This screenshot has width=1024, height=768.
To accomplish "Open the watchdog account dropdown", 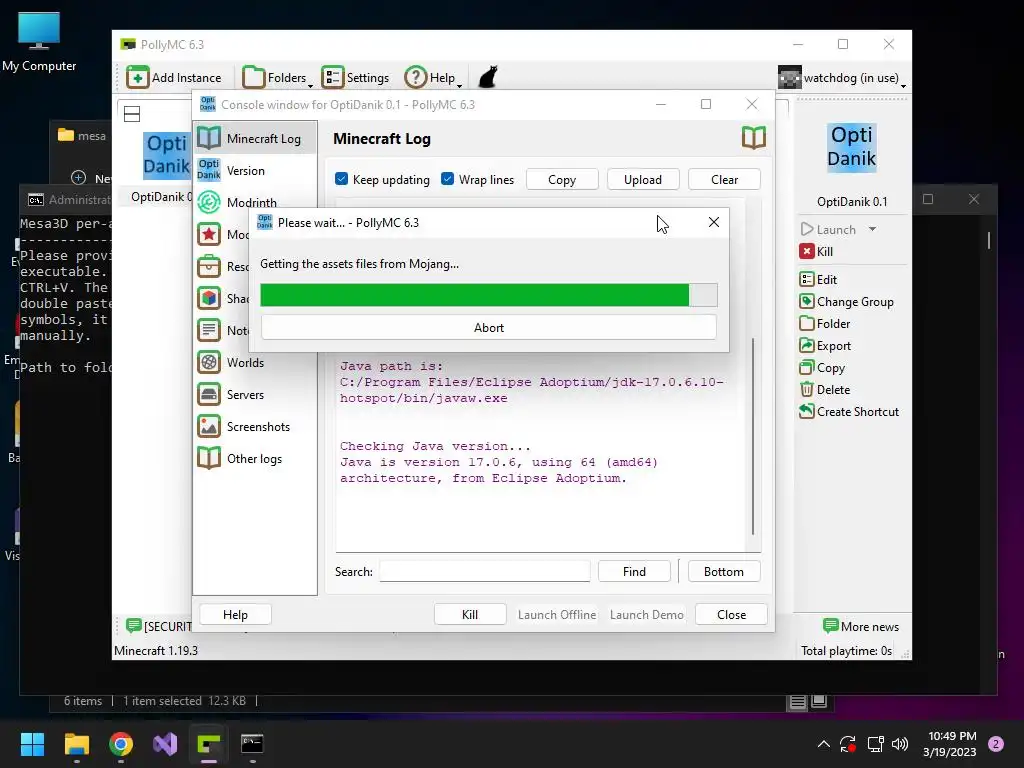I will point(842,78).
